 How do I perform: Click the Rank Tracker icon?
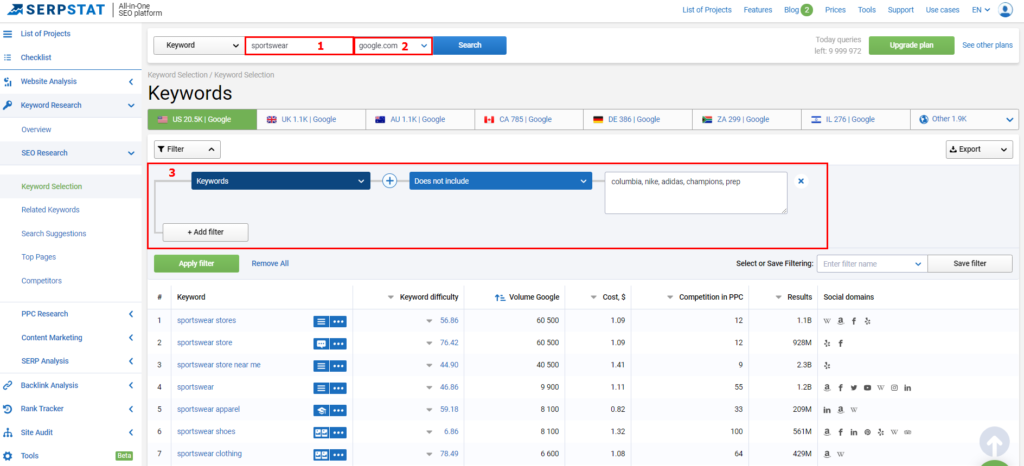pos(8,409)
